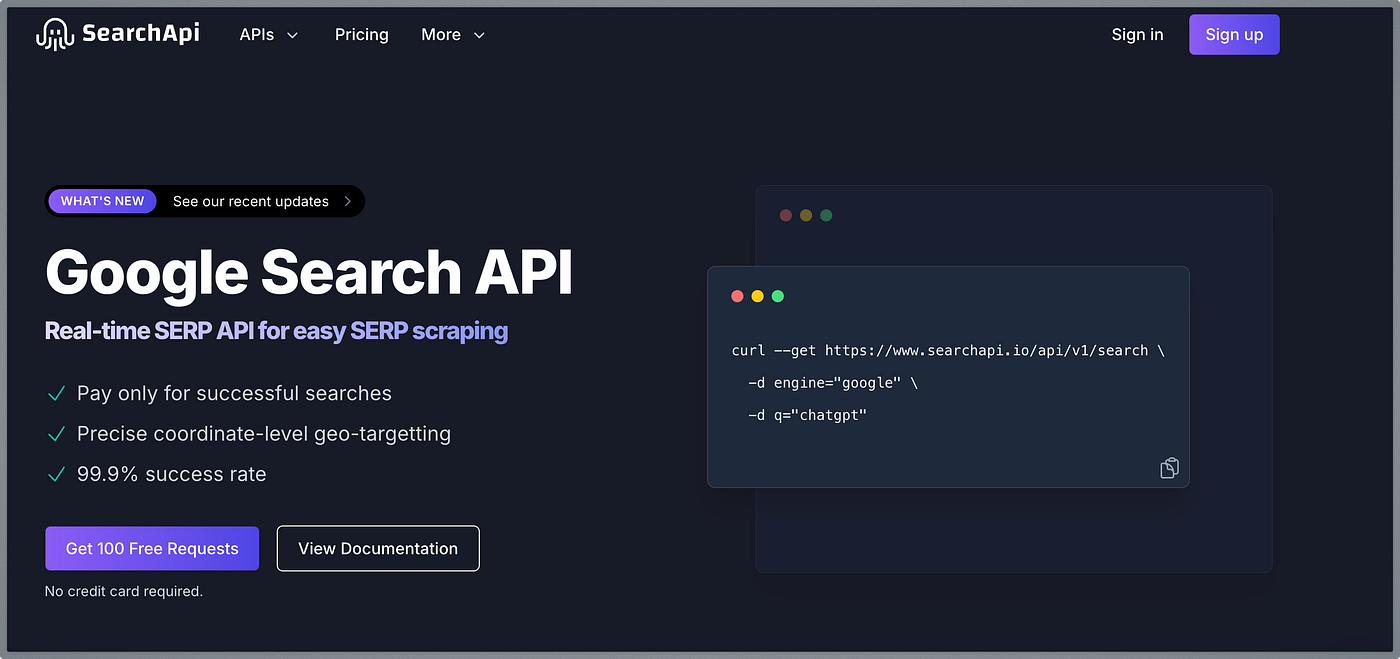Viewport: 1400px width, 659px height.
Task: Click the purple Sign up button
Action: 1234,34
